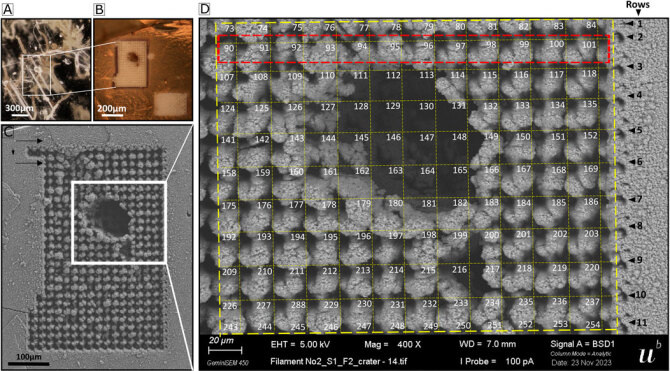Select grid cell number 237
Image resolution: width=670 pixels, height=371 pixels.
click(592, 301)
